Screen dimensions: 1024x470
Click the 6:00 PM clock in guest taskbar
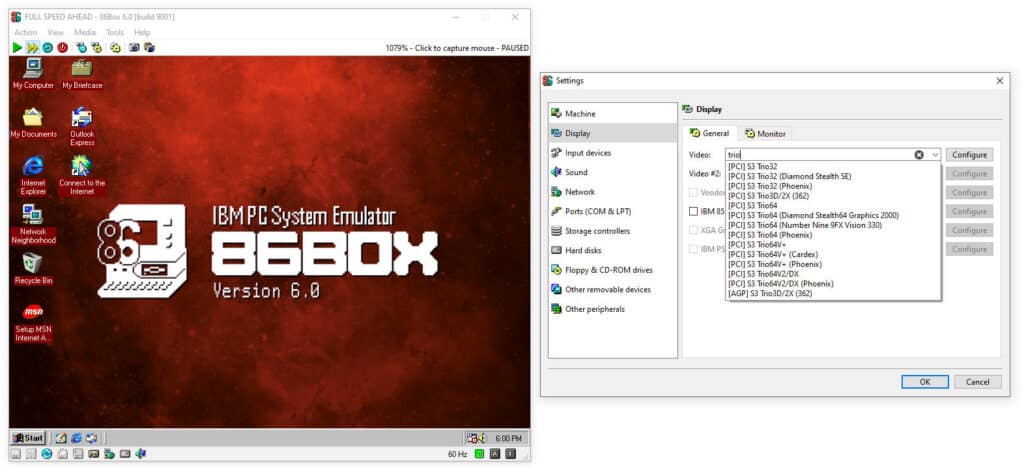click(x=508, y=439)
